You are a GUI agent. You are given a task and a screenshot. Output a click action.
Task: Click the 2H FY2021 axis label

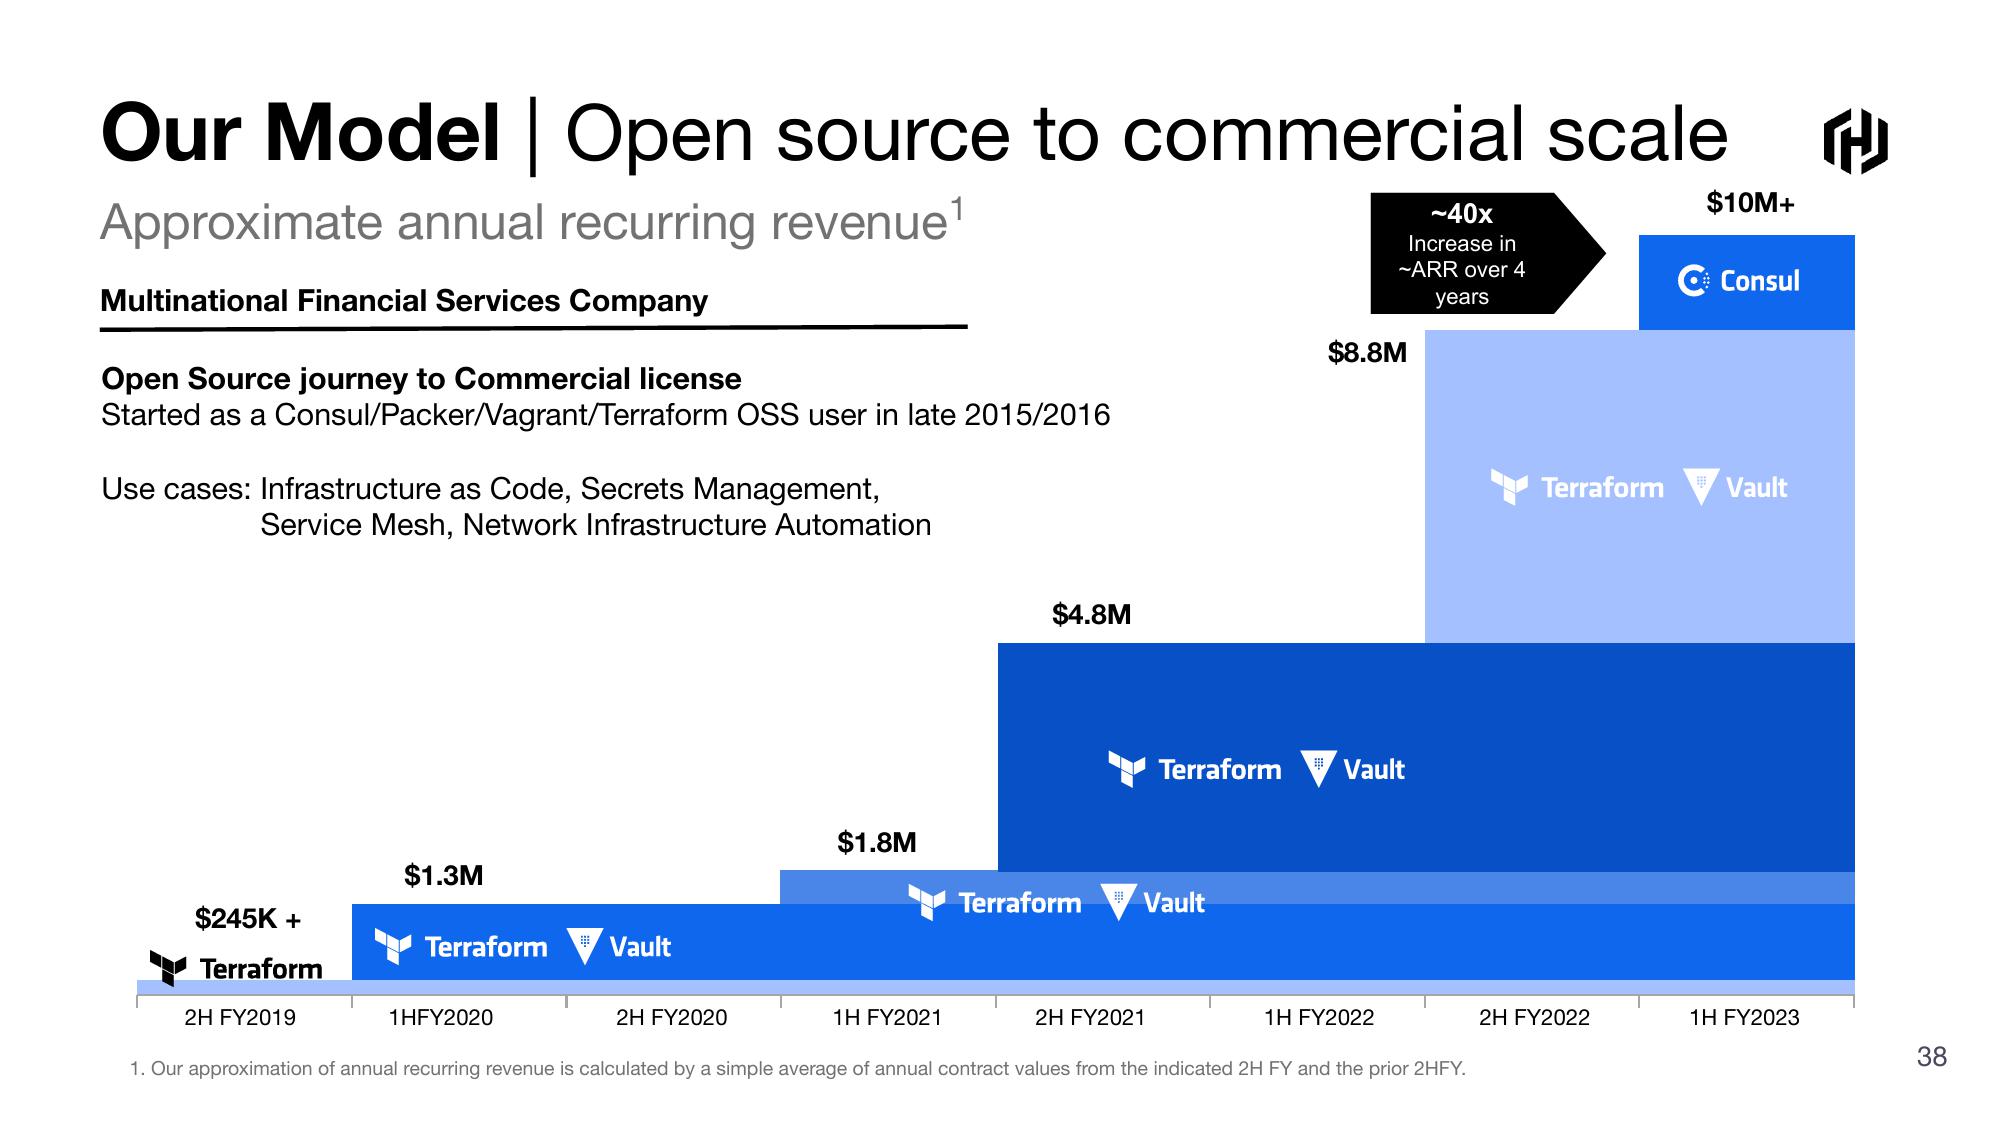(1090, 1018)
